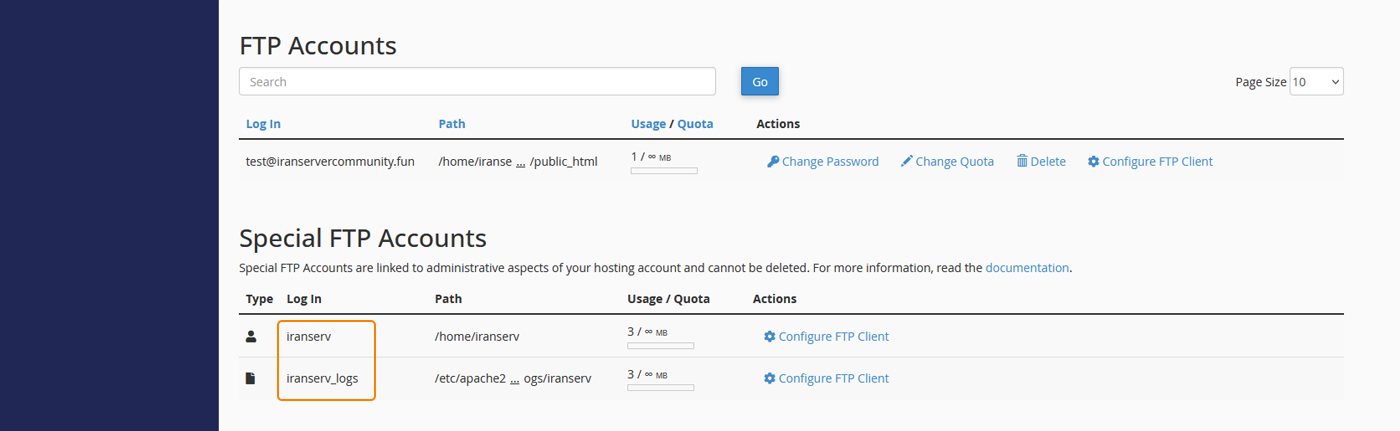Click gear icon in the iranserv_logs row
Image resolution: width=1400 pixels, height=431 pixels.
[x=769, y=379]
